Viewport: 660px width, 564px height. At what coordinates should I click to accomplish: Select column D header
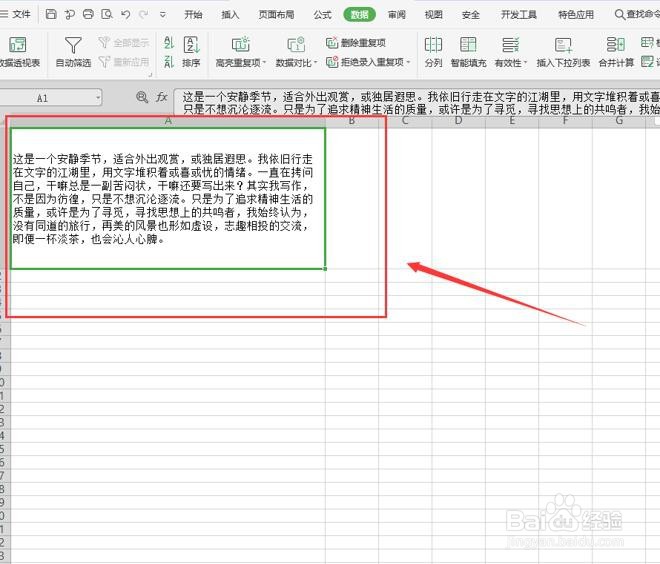pos(458,122)
